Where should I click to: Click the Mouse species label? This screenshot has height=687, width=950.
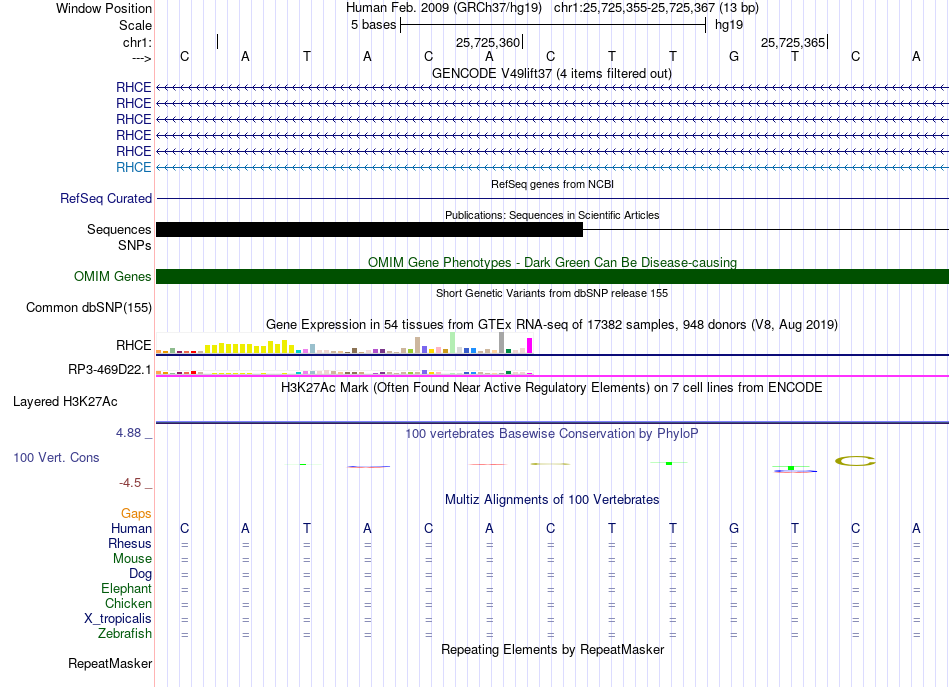pyautogui.click(x=132, y=559)
